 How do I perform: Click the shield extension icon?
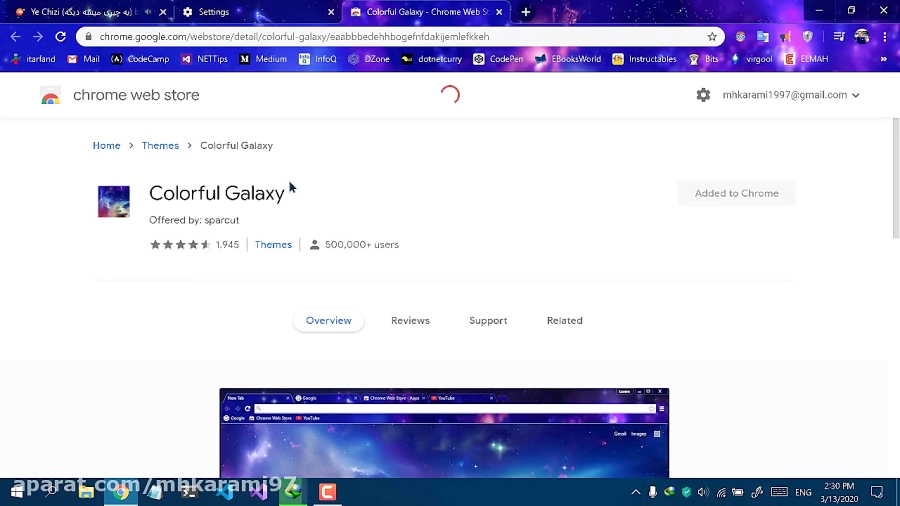(808, 37)
